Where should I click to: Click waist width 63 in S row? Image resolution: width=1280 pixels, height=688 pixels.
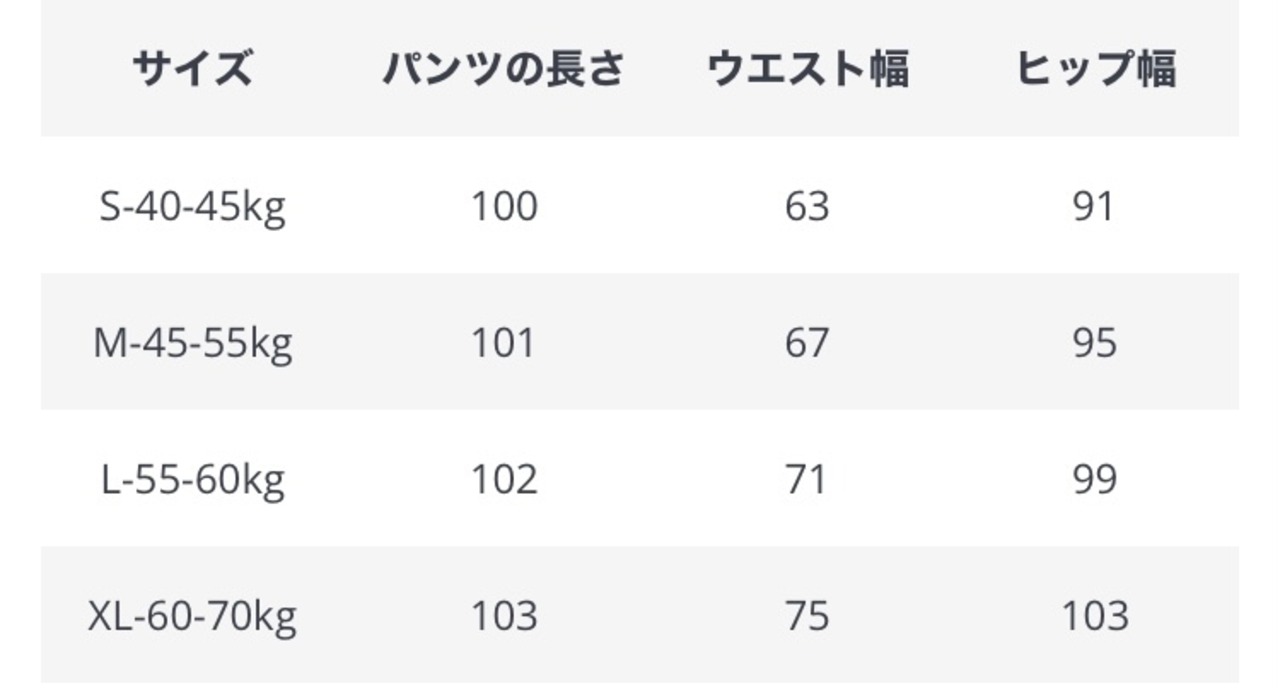(x=807, y=207)
